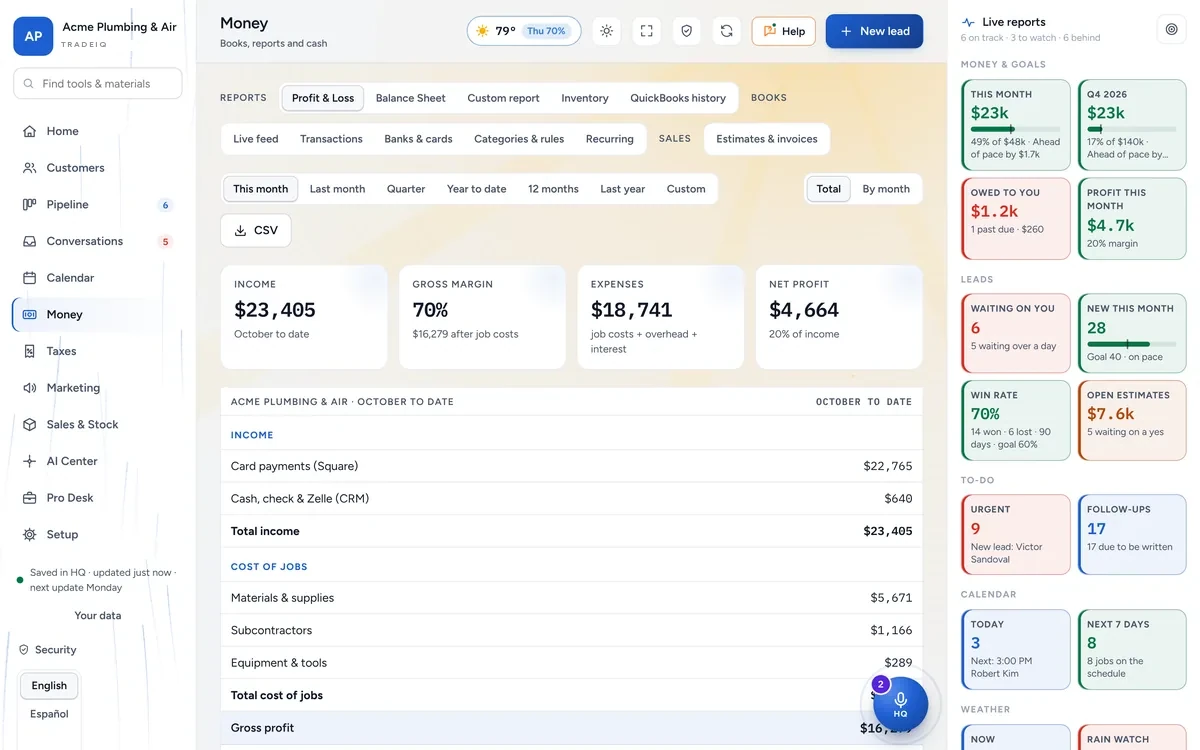
Task: Open the Categories & rules tab
Action: click(x=519, y=139)
